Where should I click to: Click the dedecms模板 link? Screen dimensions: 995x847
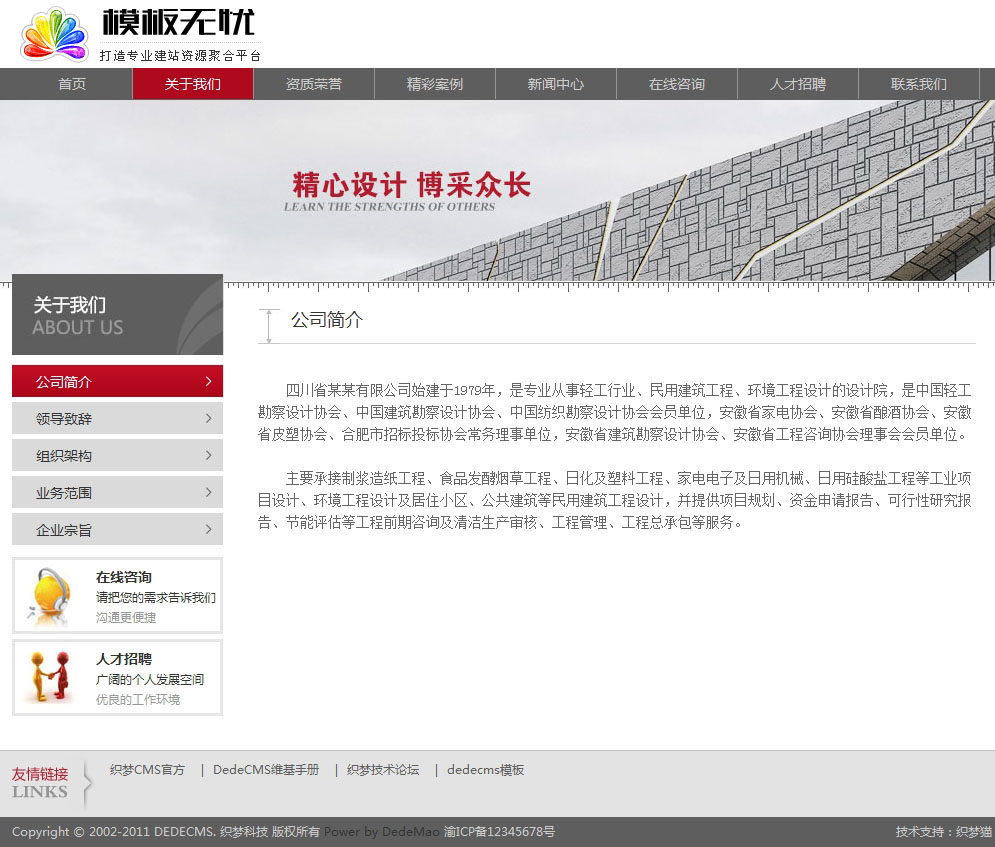click(x=485, y=770)
